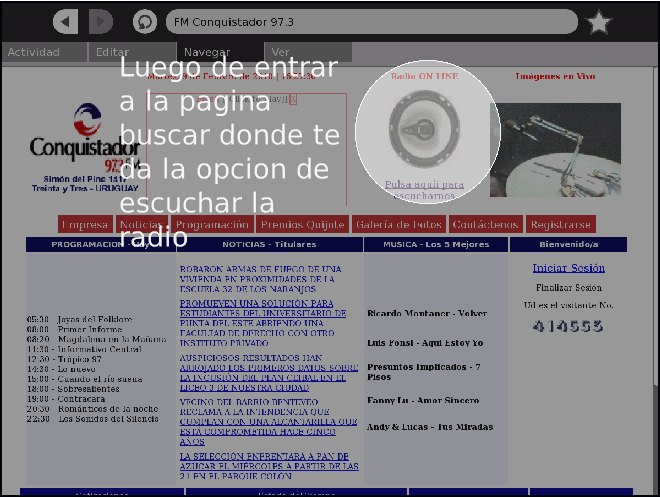Click the FM Conquistador 97.3 address field

[x=372, y=22]
